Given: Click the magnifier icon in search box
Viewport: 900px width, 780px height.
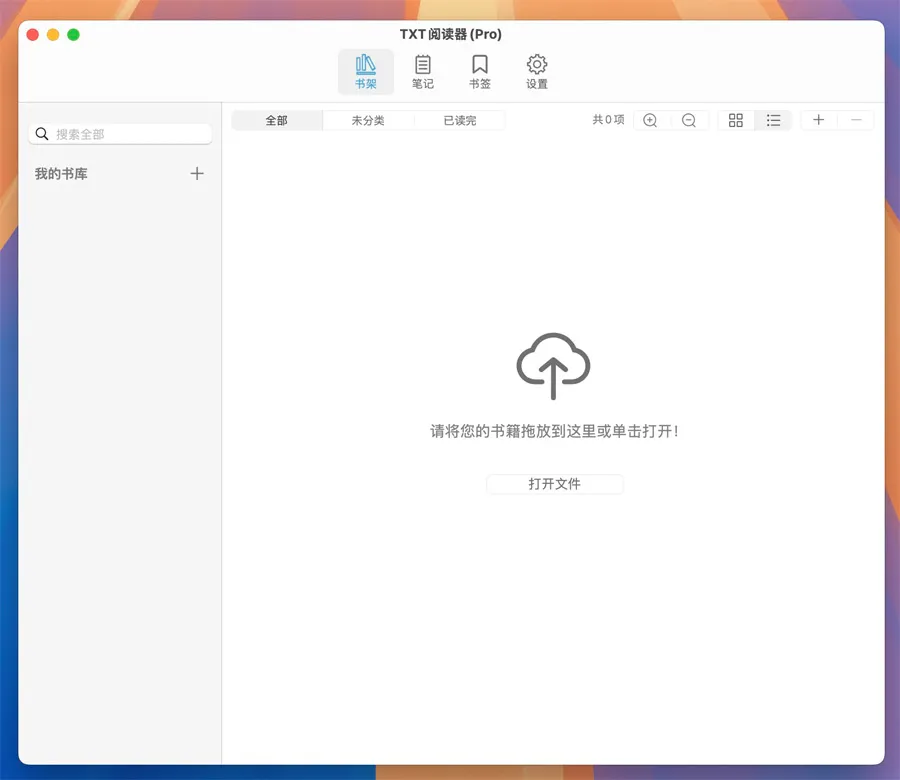Looking at the screenshot, I should click(x=42, y=134).
